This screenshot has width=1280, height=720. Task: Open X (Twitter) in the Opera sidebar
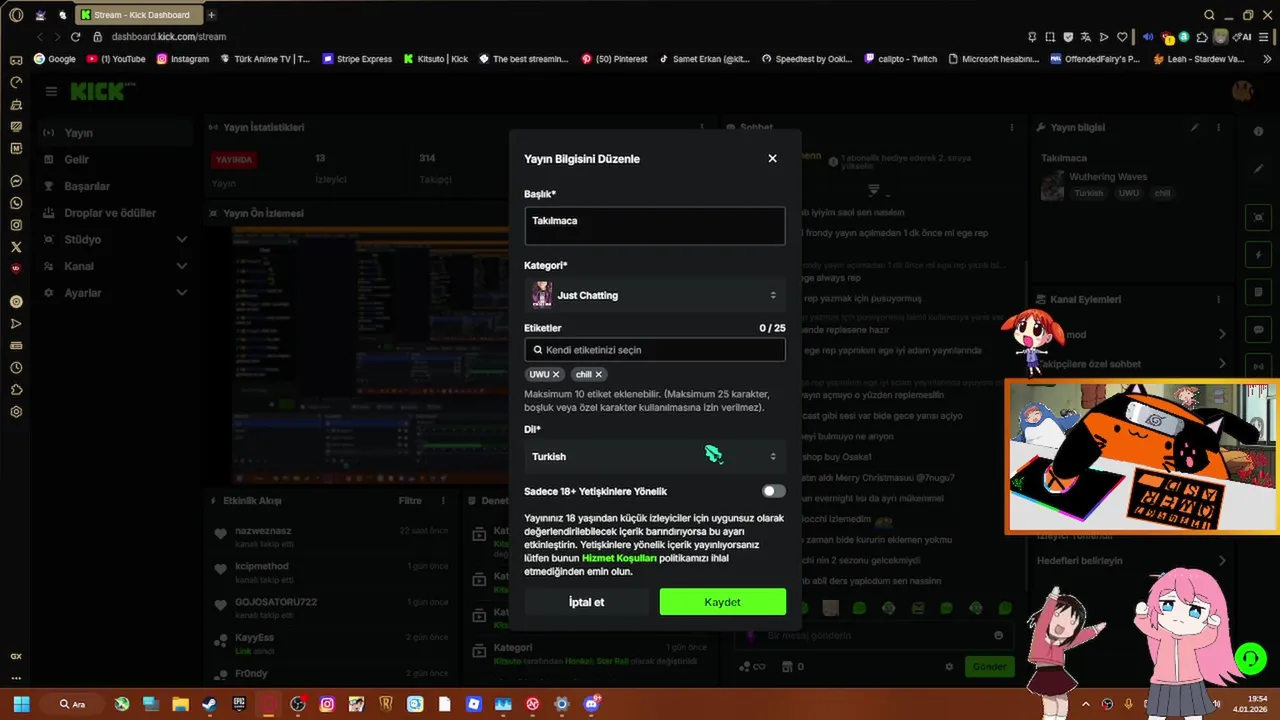(x=16, y=247)
